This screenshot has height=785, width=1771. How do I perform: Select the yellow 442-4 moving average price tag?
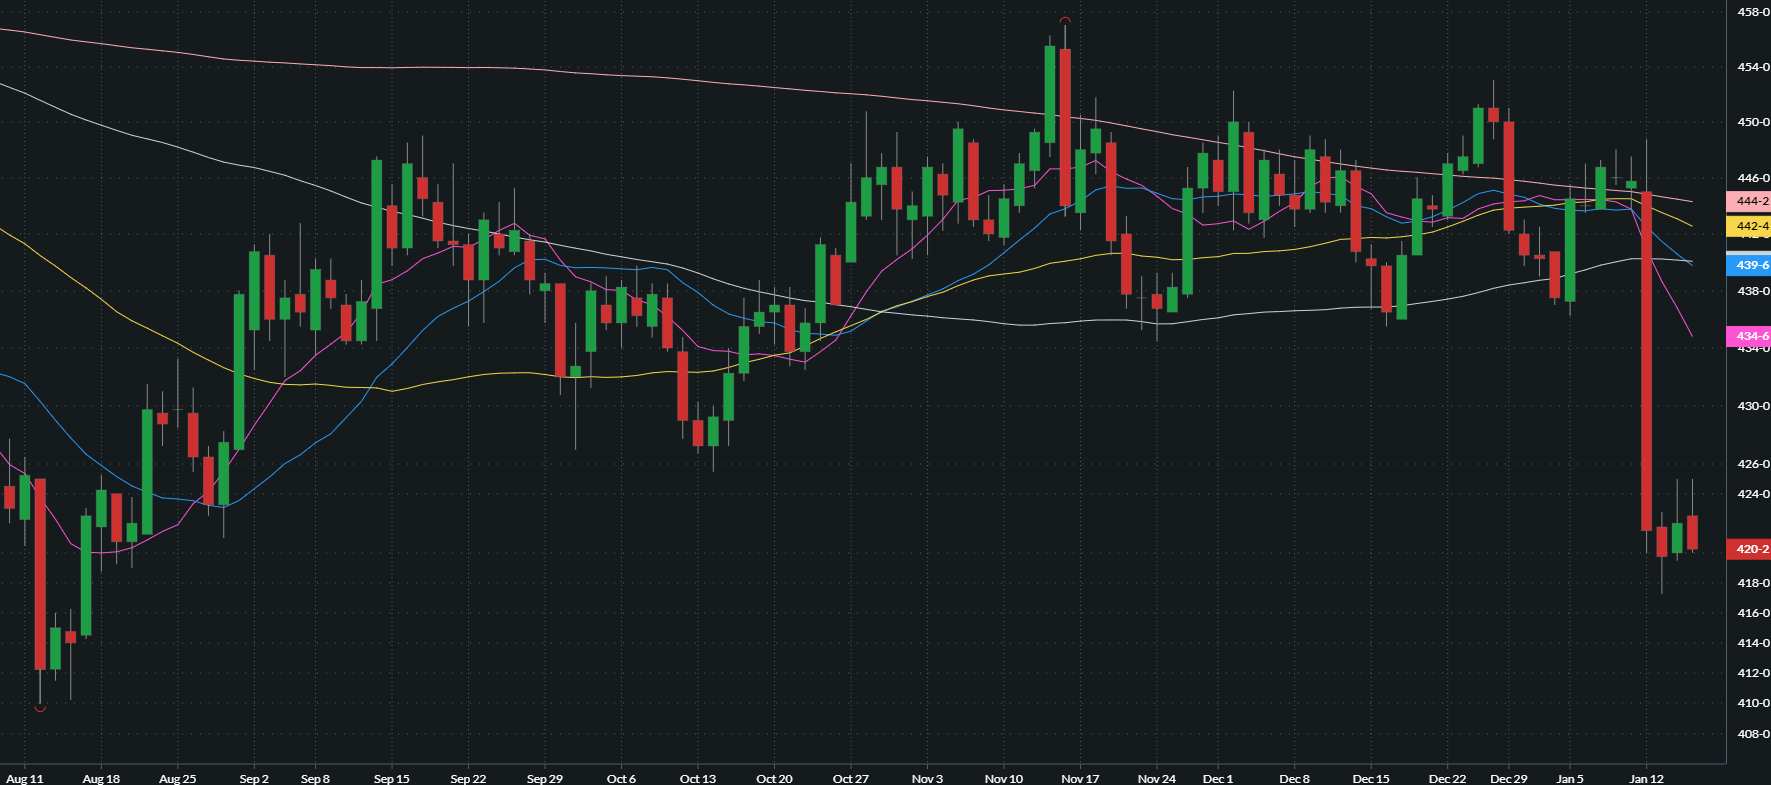pyautogui.click(x=1749, y=226)
